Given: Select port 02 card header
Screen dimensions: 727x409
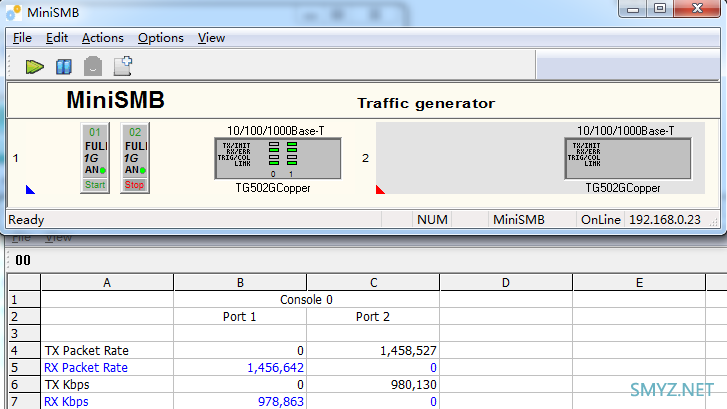Looking at the screenshot, I should click(135, 132).
